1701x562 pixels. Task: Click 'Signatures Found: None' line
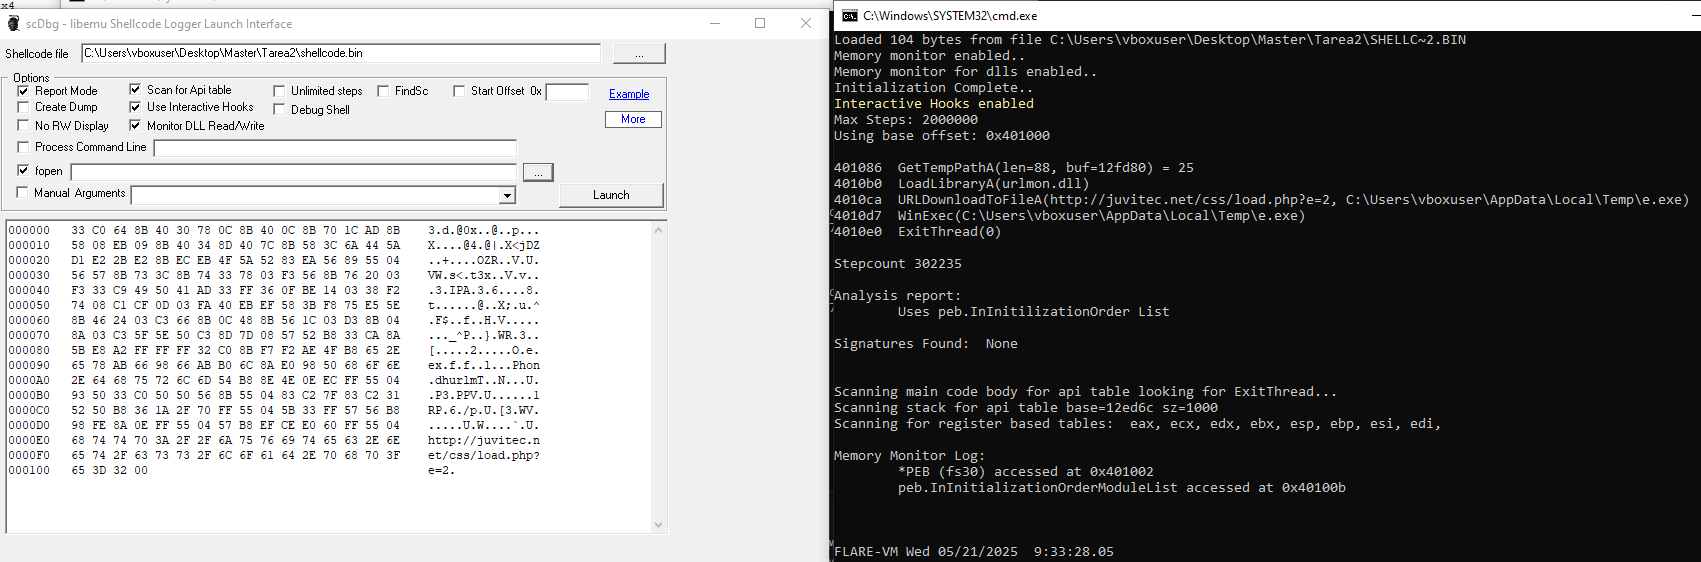[926, 344]
